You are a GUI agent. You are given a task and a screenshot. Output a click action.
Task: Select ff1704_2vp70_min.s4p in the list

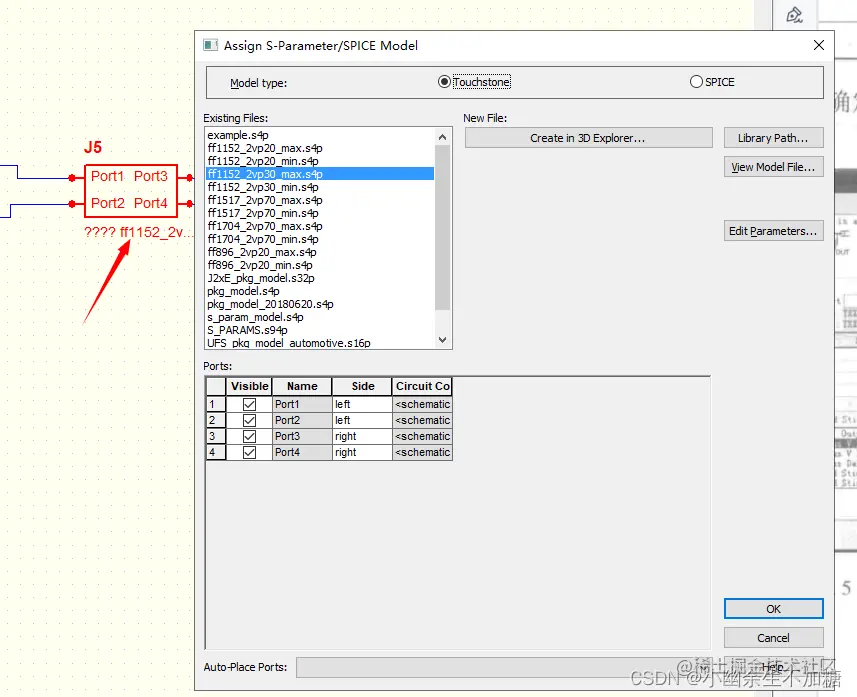click(320, 239)
